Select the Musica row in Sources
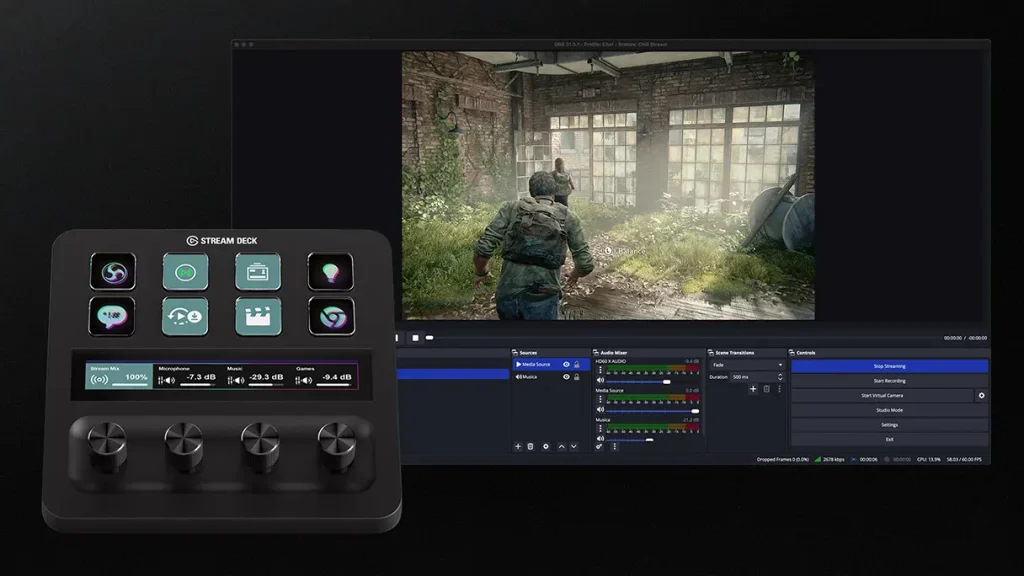The height and width of the screenshot is (576, 1024). (551, 377)
